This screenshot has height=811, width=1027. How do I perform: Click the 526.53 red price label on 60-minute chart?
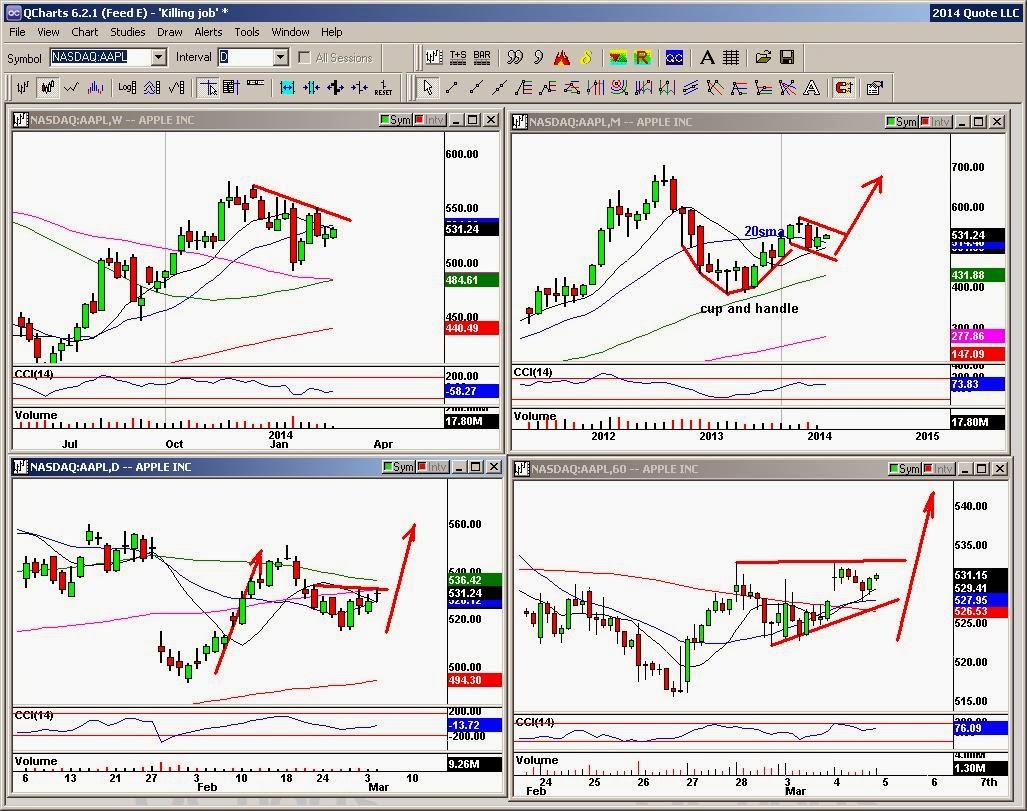pos(980,612)
